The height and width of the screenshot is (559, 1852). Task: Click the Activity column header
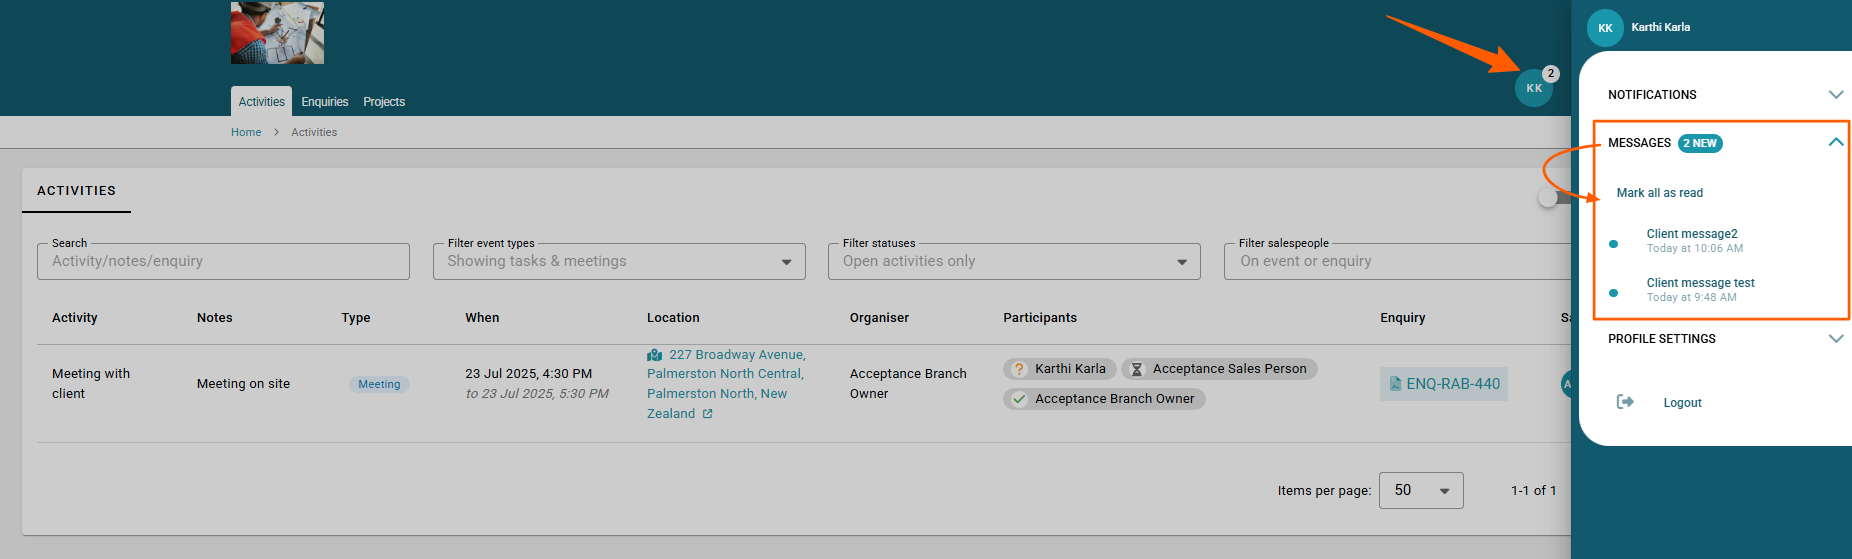[x=75, y=318]
